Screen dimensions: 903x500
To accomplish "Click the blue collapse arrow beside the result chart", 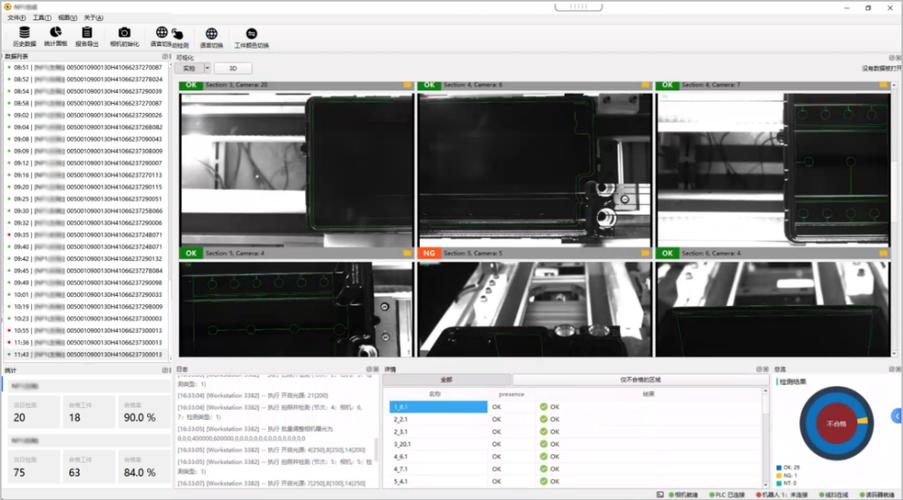I will [897, 415].
